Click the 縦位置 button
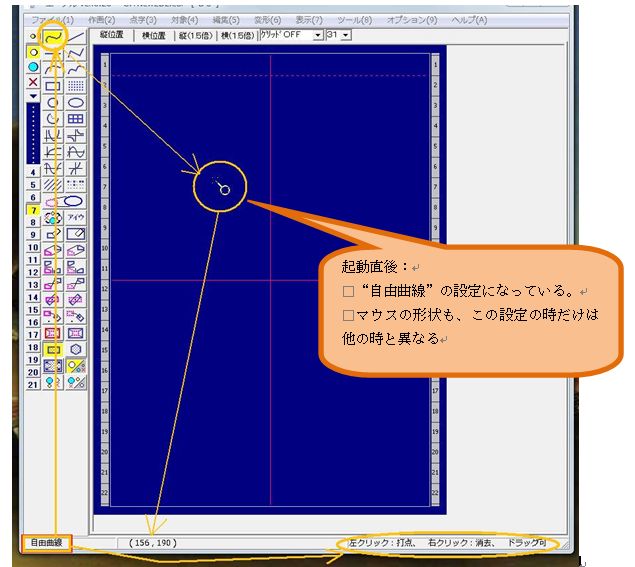 pos(117,35)
